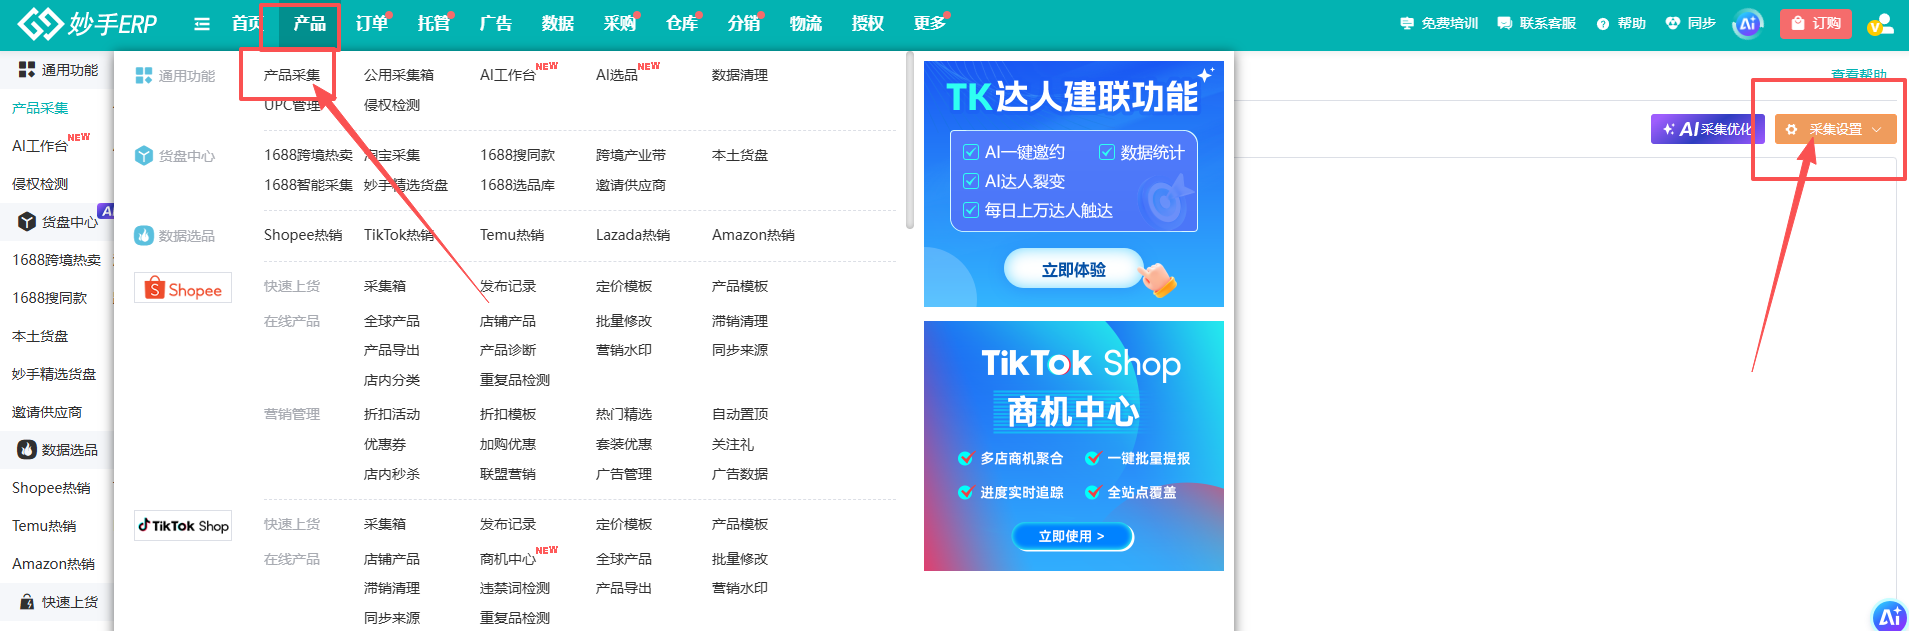Toggle the AI达人裂变 checkbox in banner
1909x631 pixels.
pyautogui.click(x=970, y=181)
